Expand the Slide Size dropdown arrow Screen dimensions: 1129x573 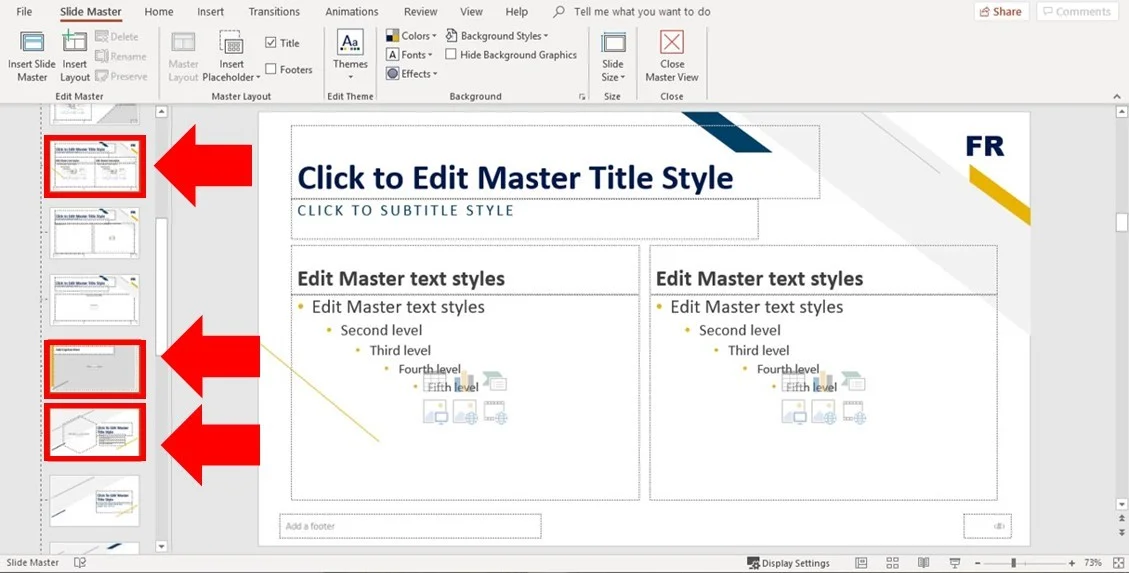click(x=623, y=78)
